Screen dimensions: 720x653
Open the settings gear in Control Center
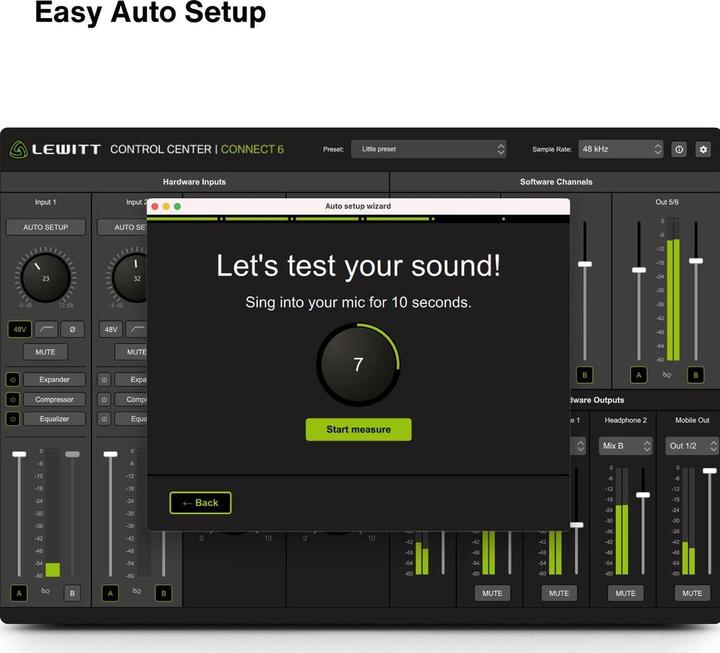[703, 149]
